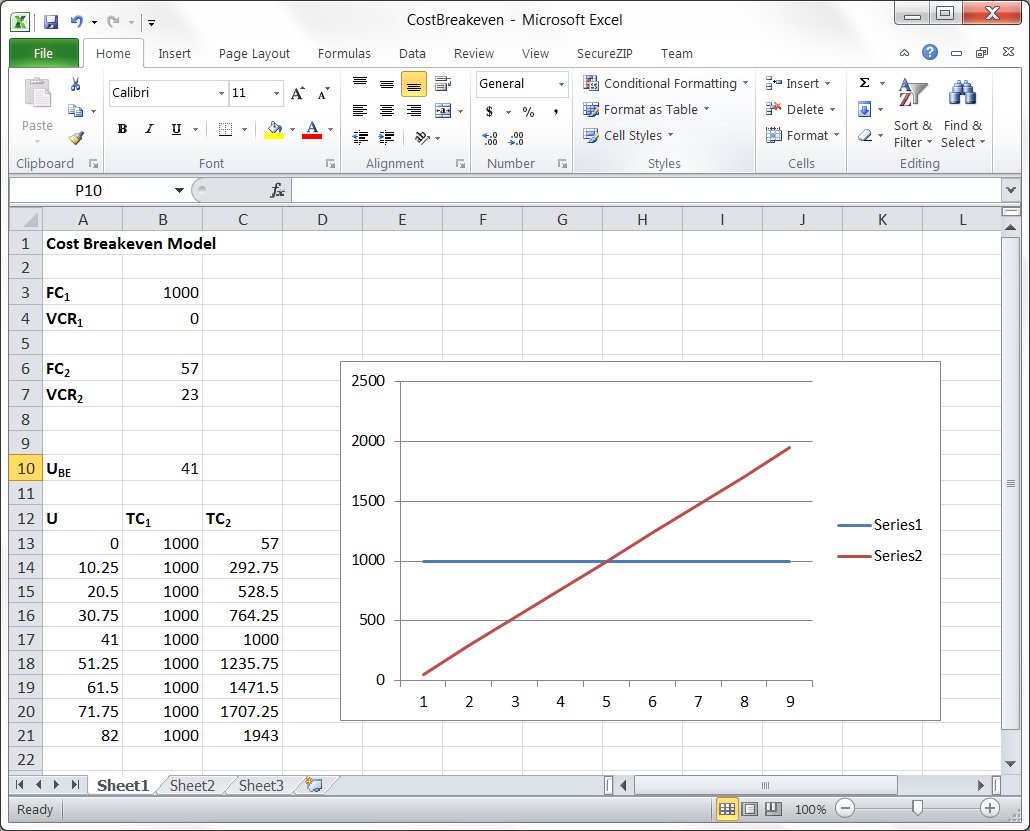Select cell B10 containing 41
Screen dimensions: 1030x831
coord(162,468)
